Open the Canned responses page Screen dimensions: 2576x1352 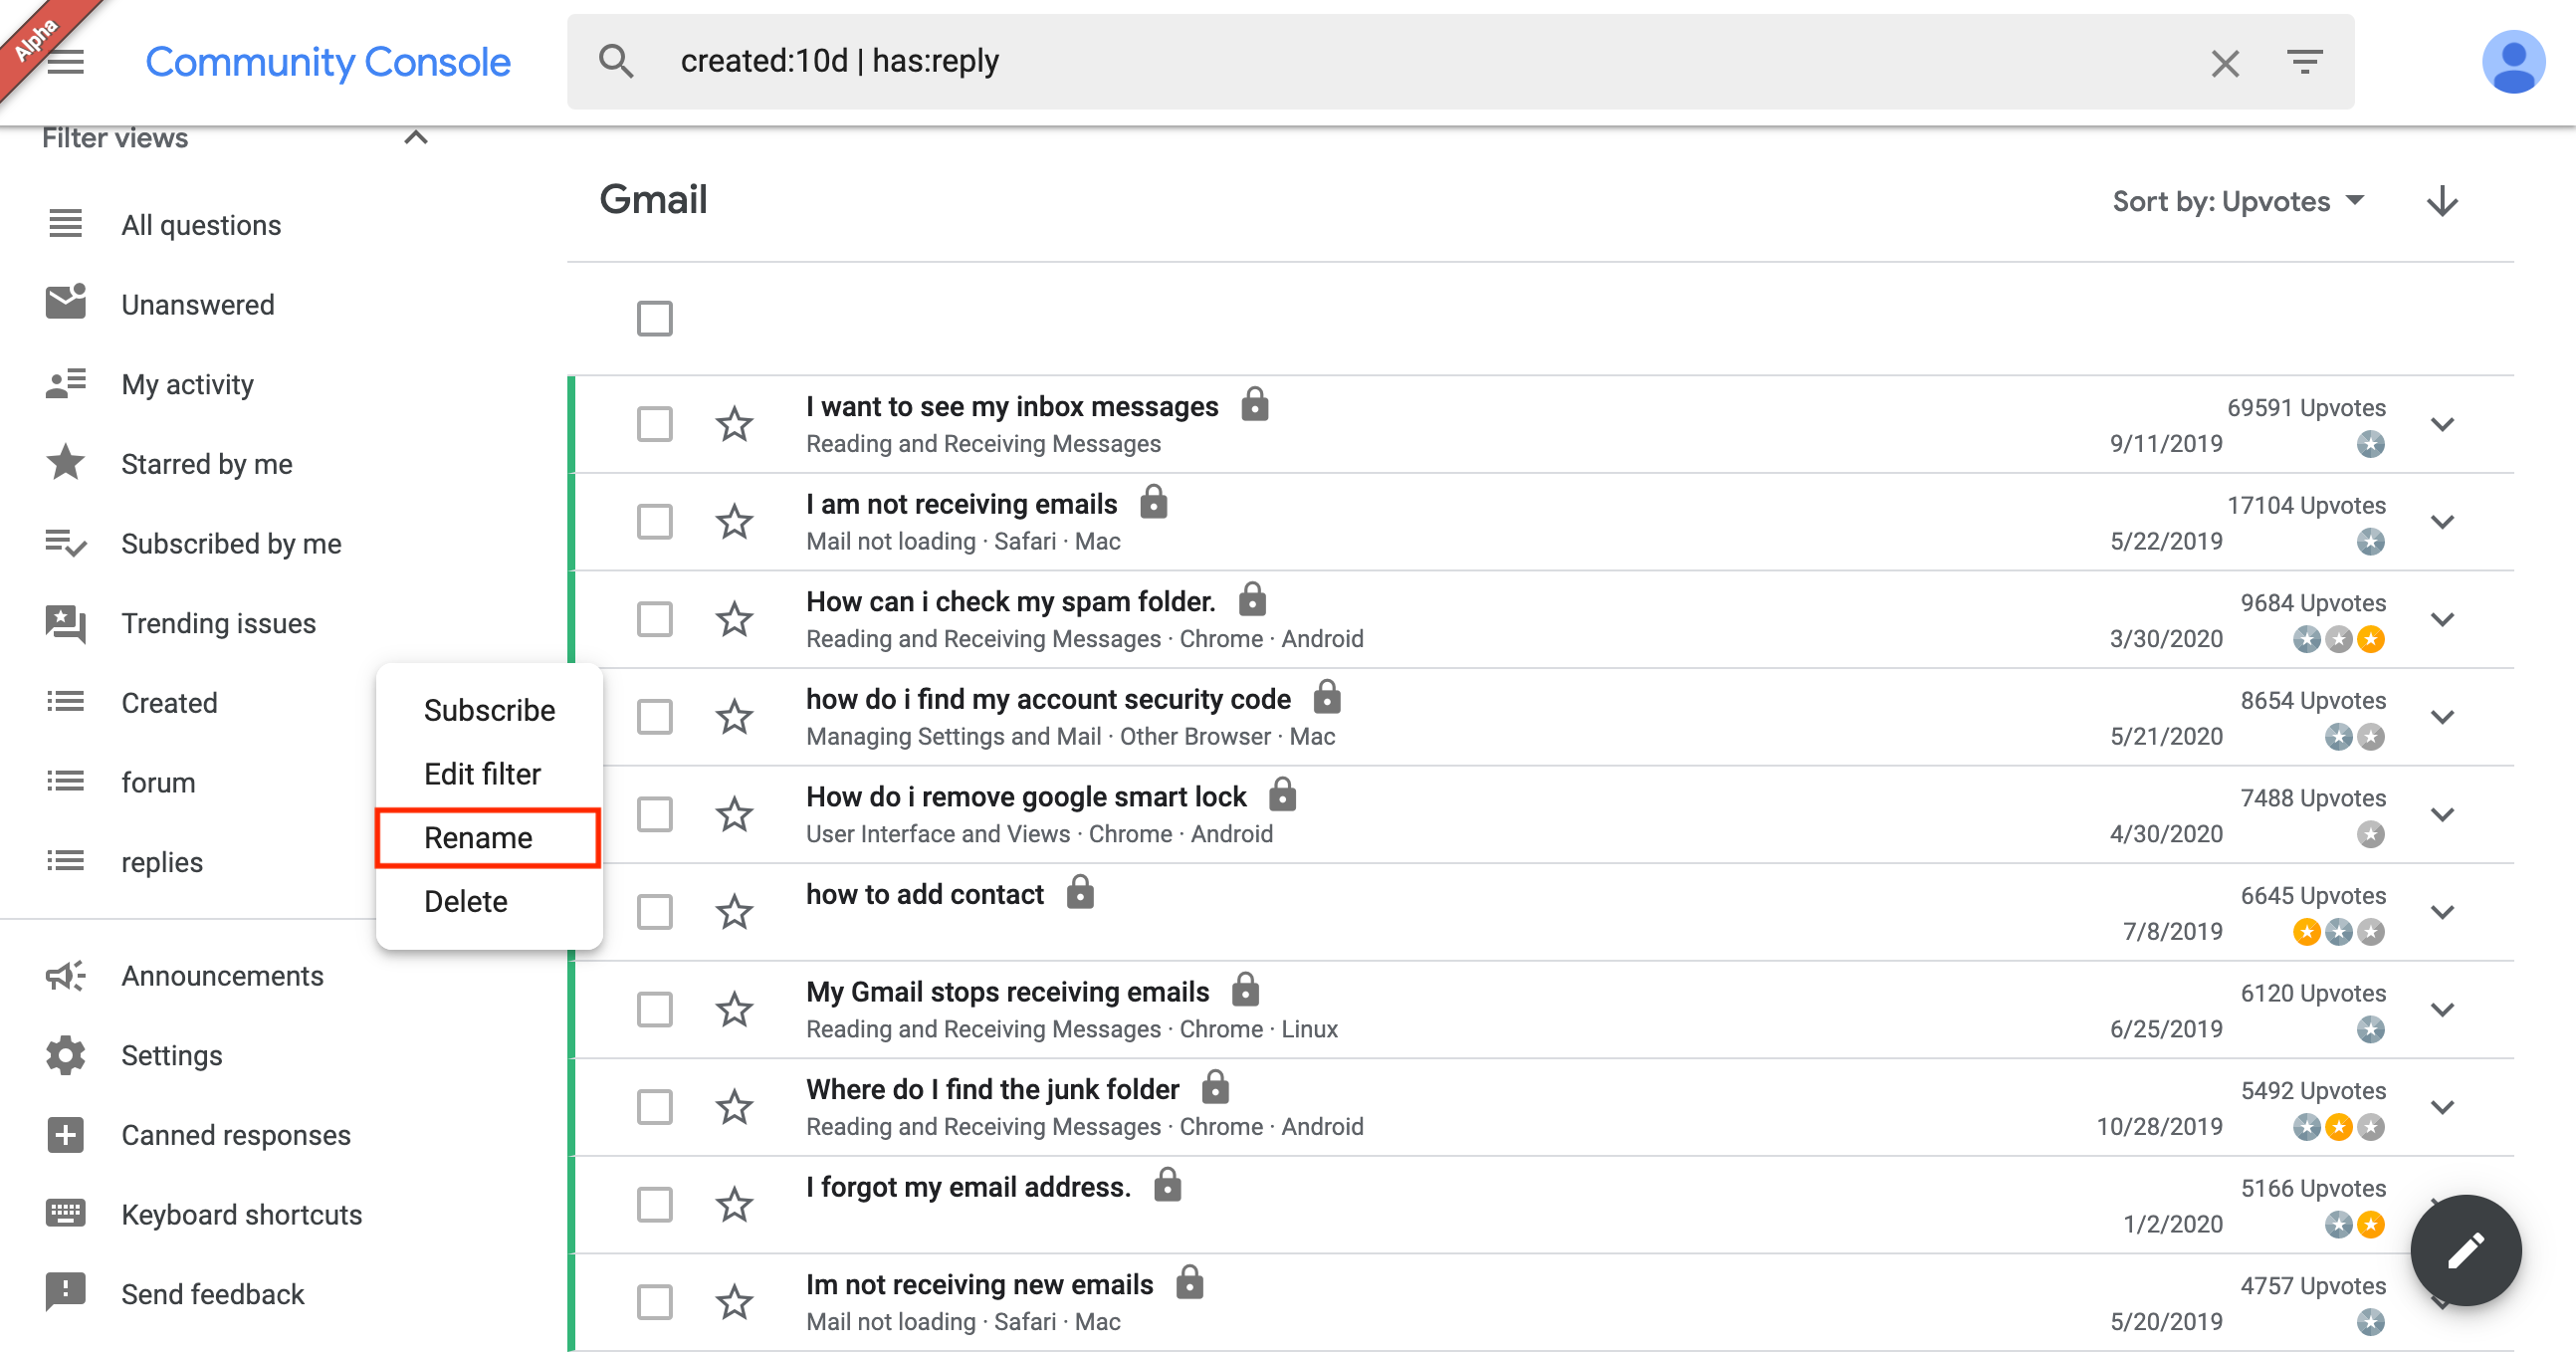236,1134
